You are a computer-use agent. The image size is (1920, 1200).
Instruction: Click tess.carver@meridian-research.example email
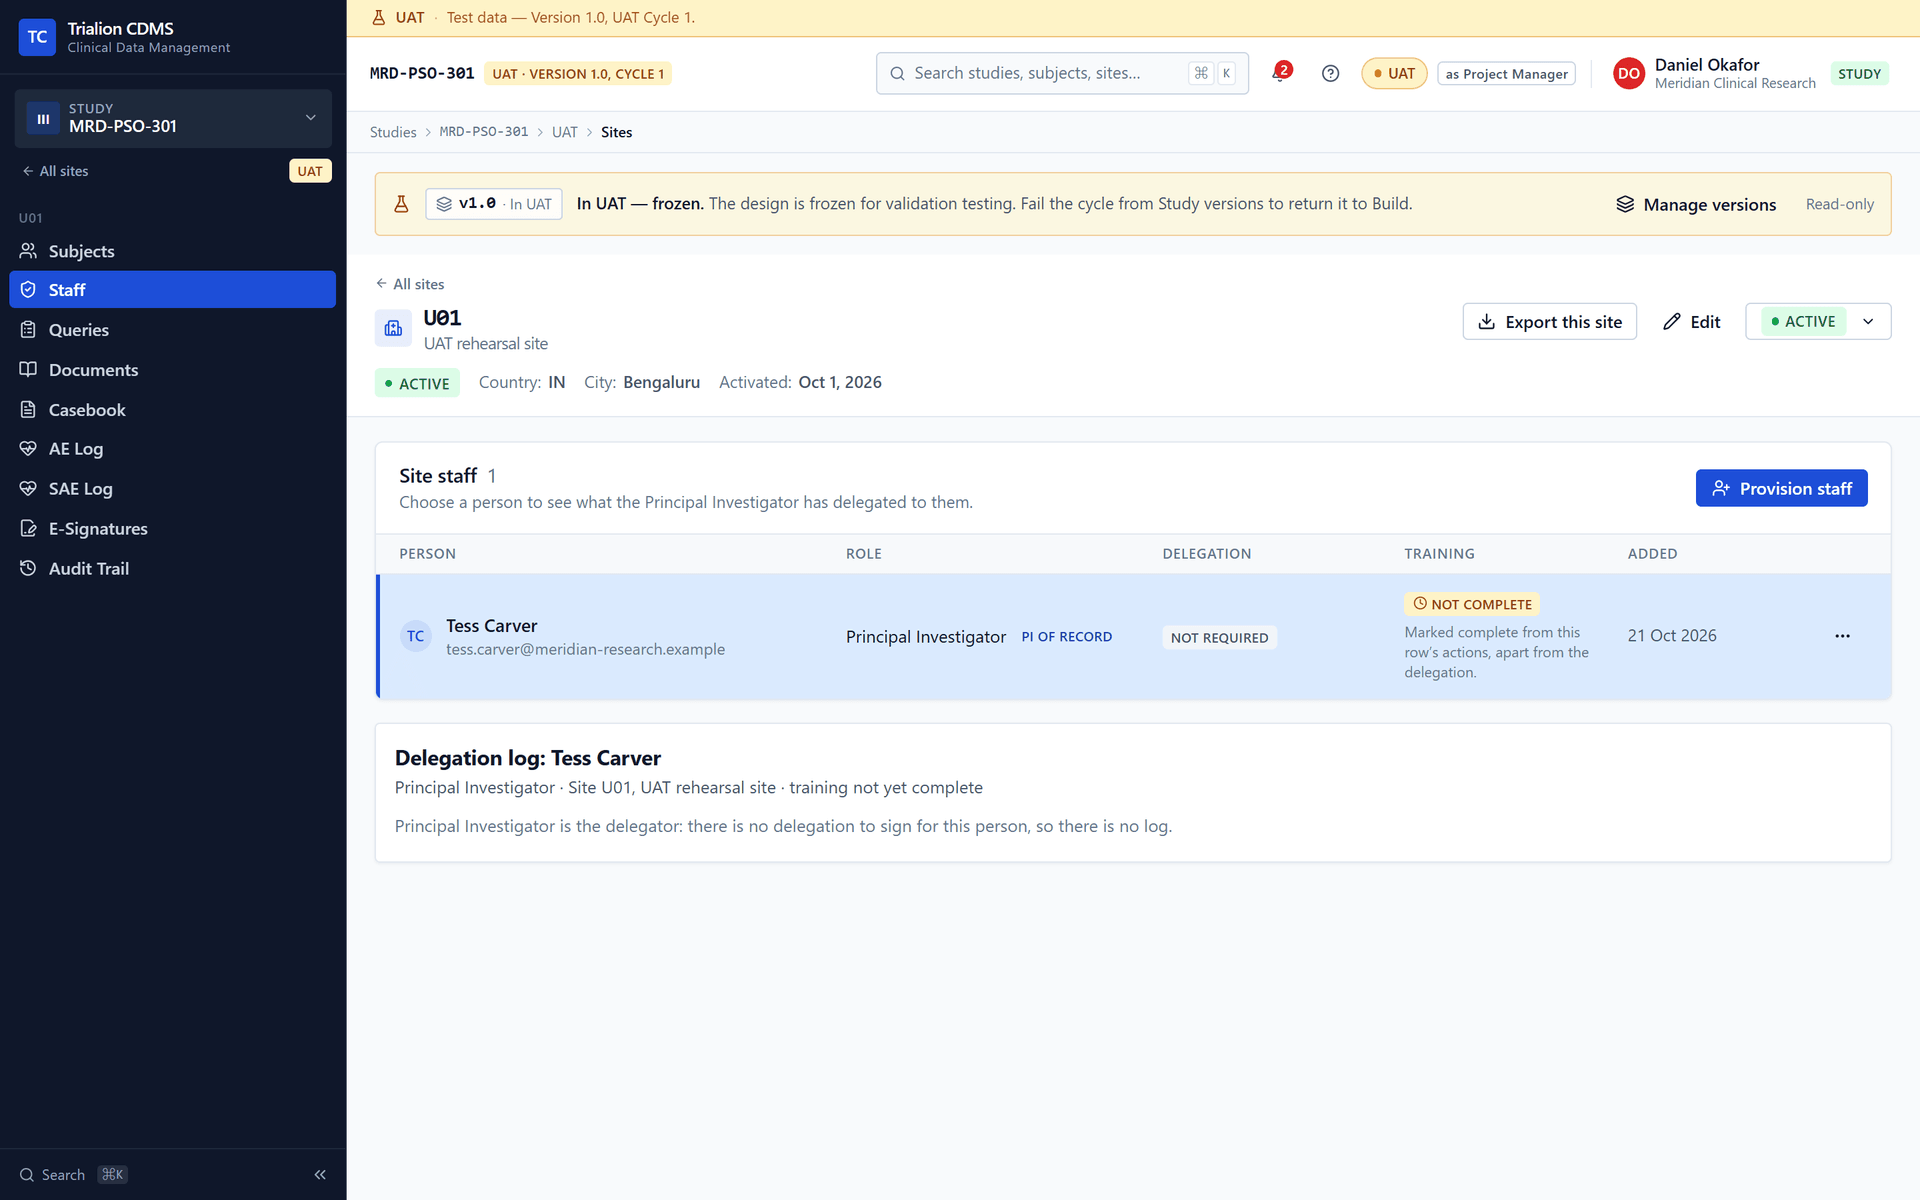[585, 650]
